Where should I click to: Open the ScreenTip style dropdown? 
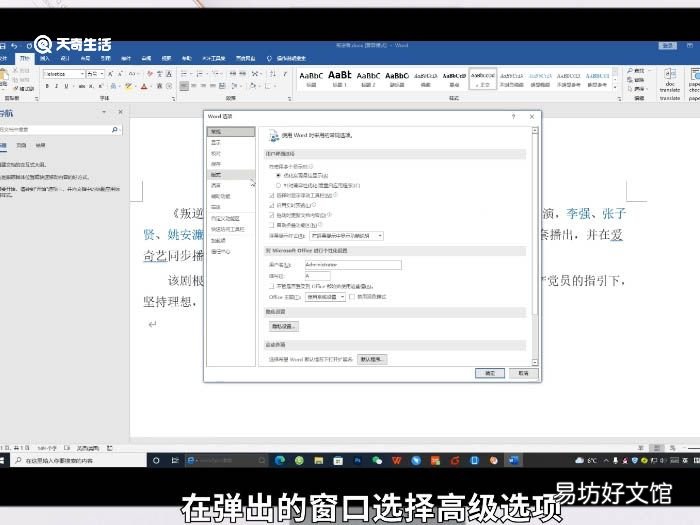(x=346, y=236)
